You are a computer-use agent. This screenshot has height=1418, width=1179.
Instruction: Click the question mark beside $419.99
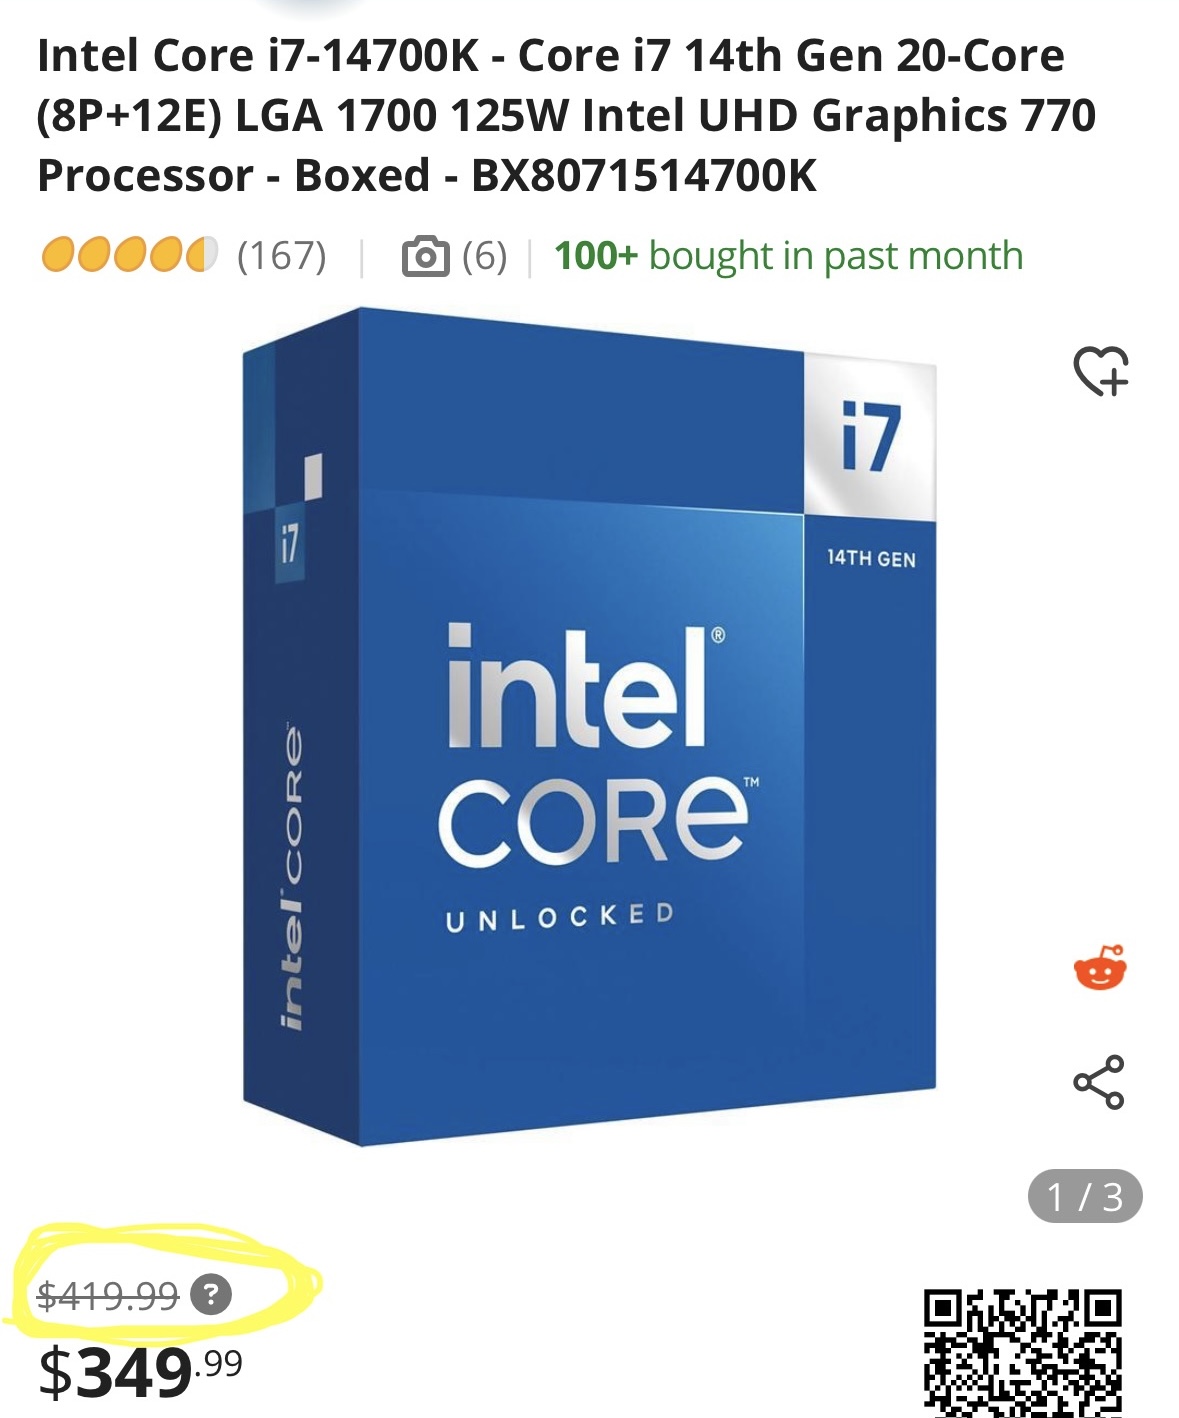pyautogui.click(x=211, y=1295)
